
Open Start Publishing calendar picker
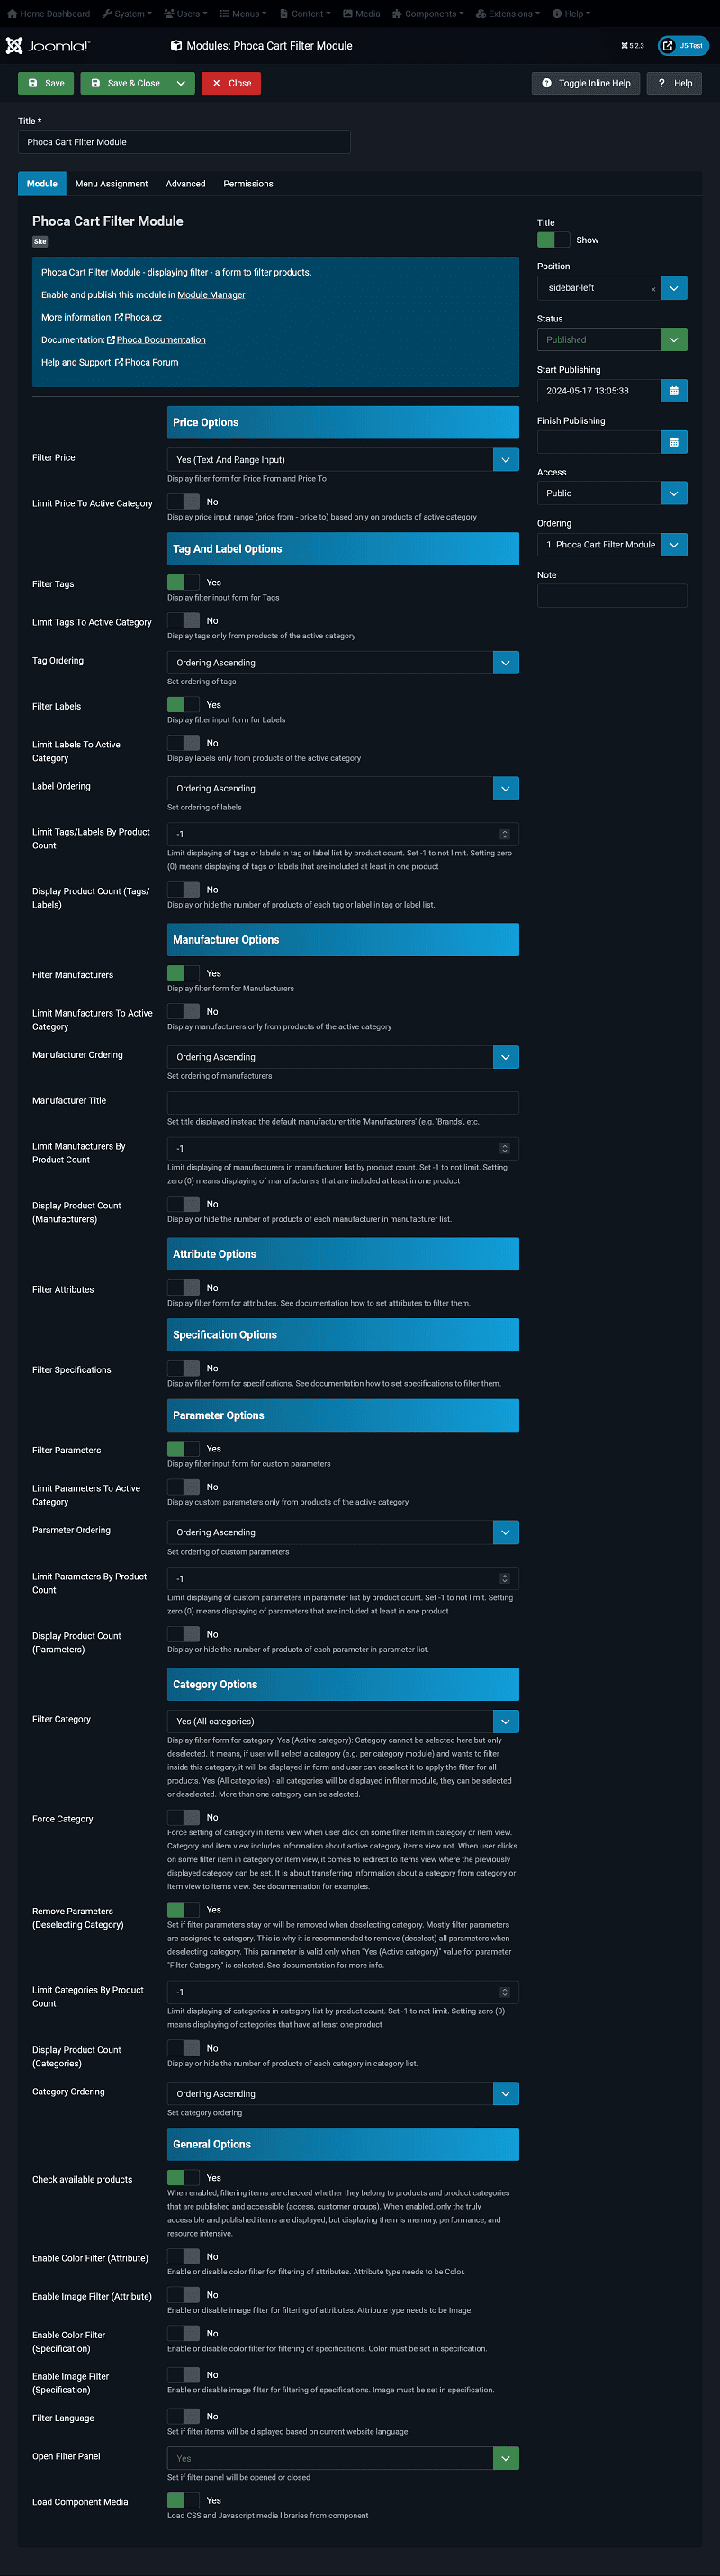point(674,391)
